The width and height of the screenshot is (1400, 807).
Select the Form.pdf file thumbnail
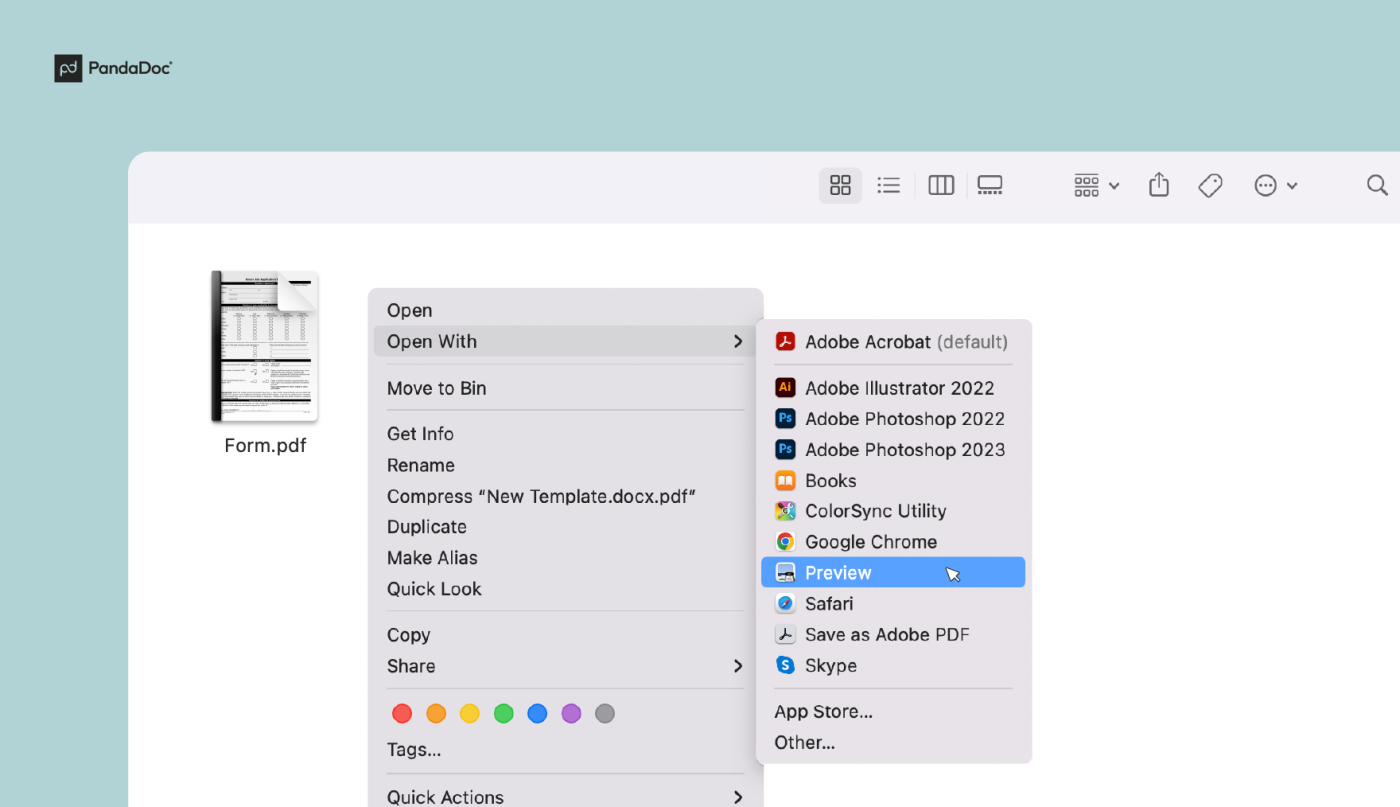(265, 347)
